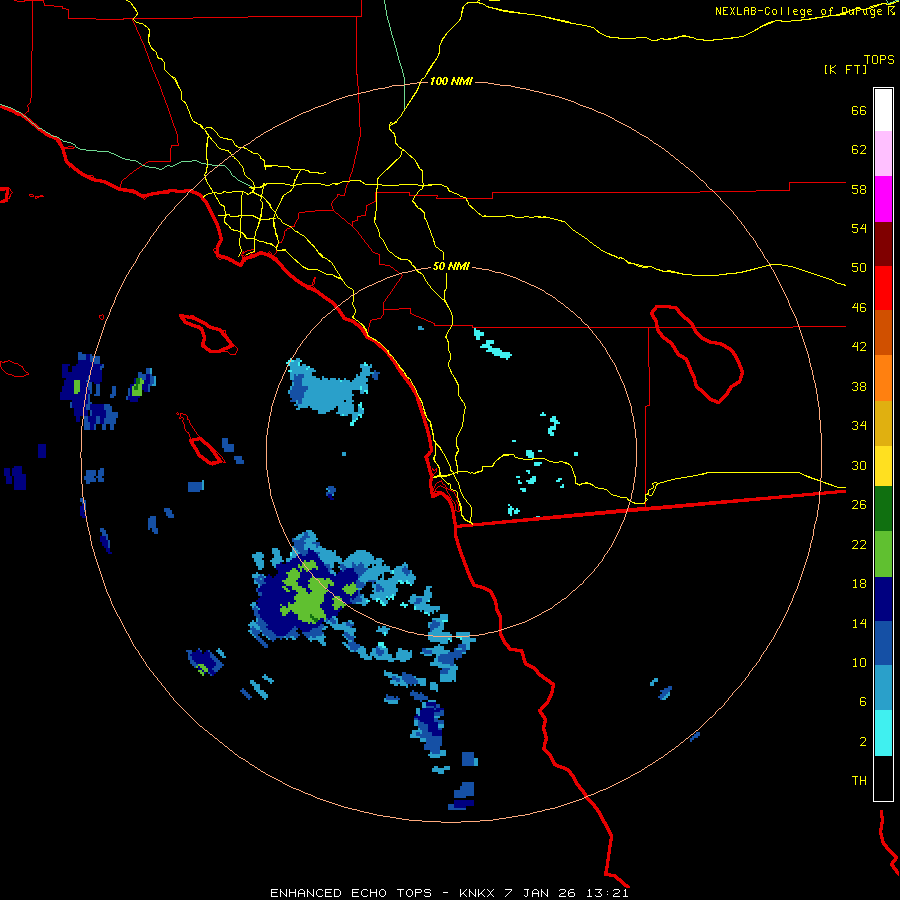Click the 42 legend value
Image resolution: width=900 pixels, height=900 pixels.
(859, 347)
